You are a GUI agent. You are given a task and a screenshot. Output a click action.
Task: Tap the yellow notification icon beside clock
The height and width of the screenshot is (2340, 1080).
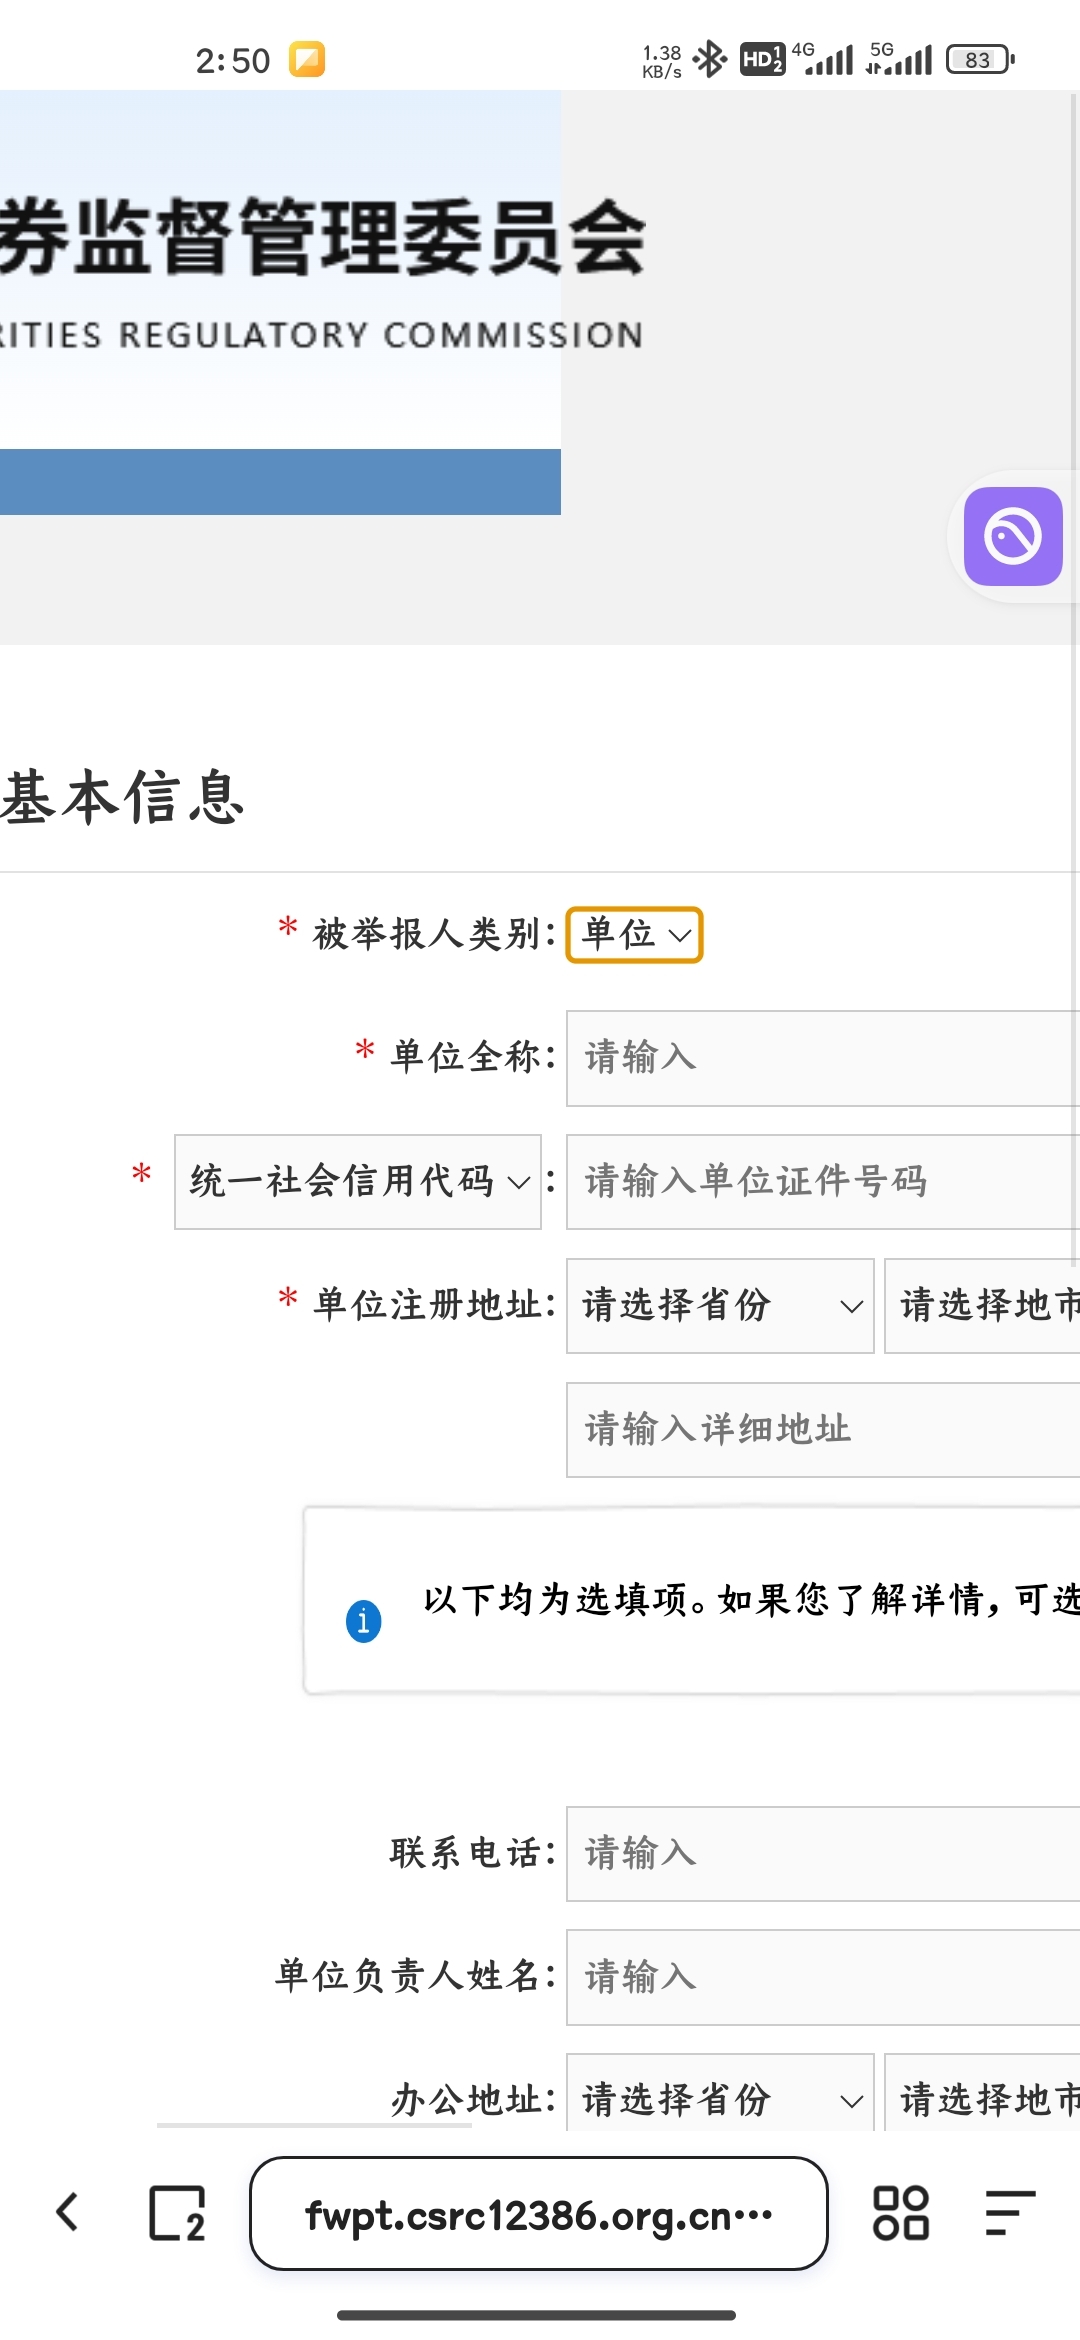[307, 59]
